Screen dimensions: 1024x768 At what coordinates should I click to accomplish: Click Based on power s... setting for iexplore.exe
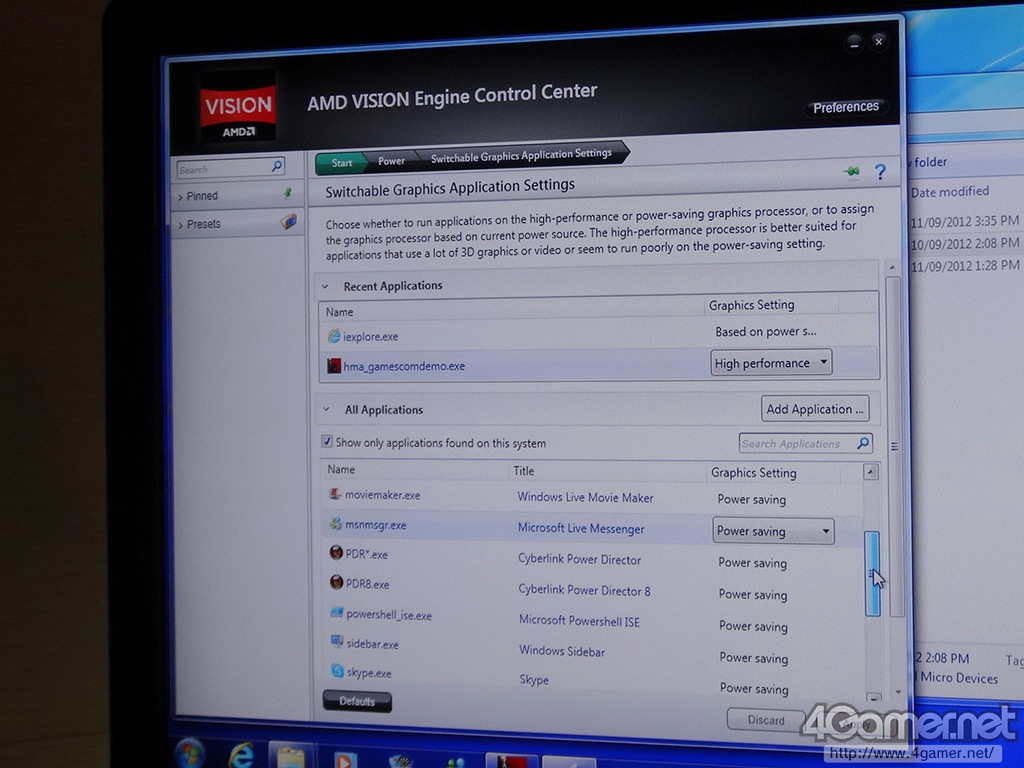[x=765, y=332]
